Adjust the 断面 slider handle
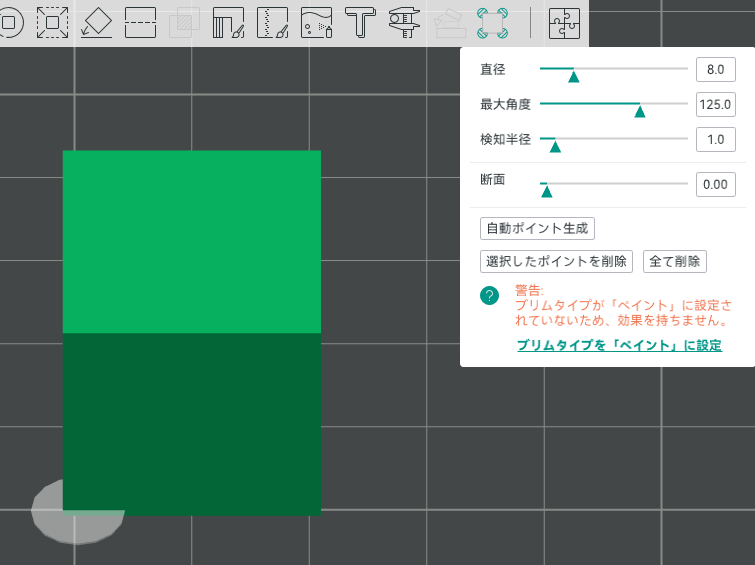Image resolution: width=755 pixels, height=565 pixels. point(547,191)
